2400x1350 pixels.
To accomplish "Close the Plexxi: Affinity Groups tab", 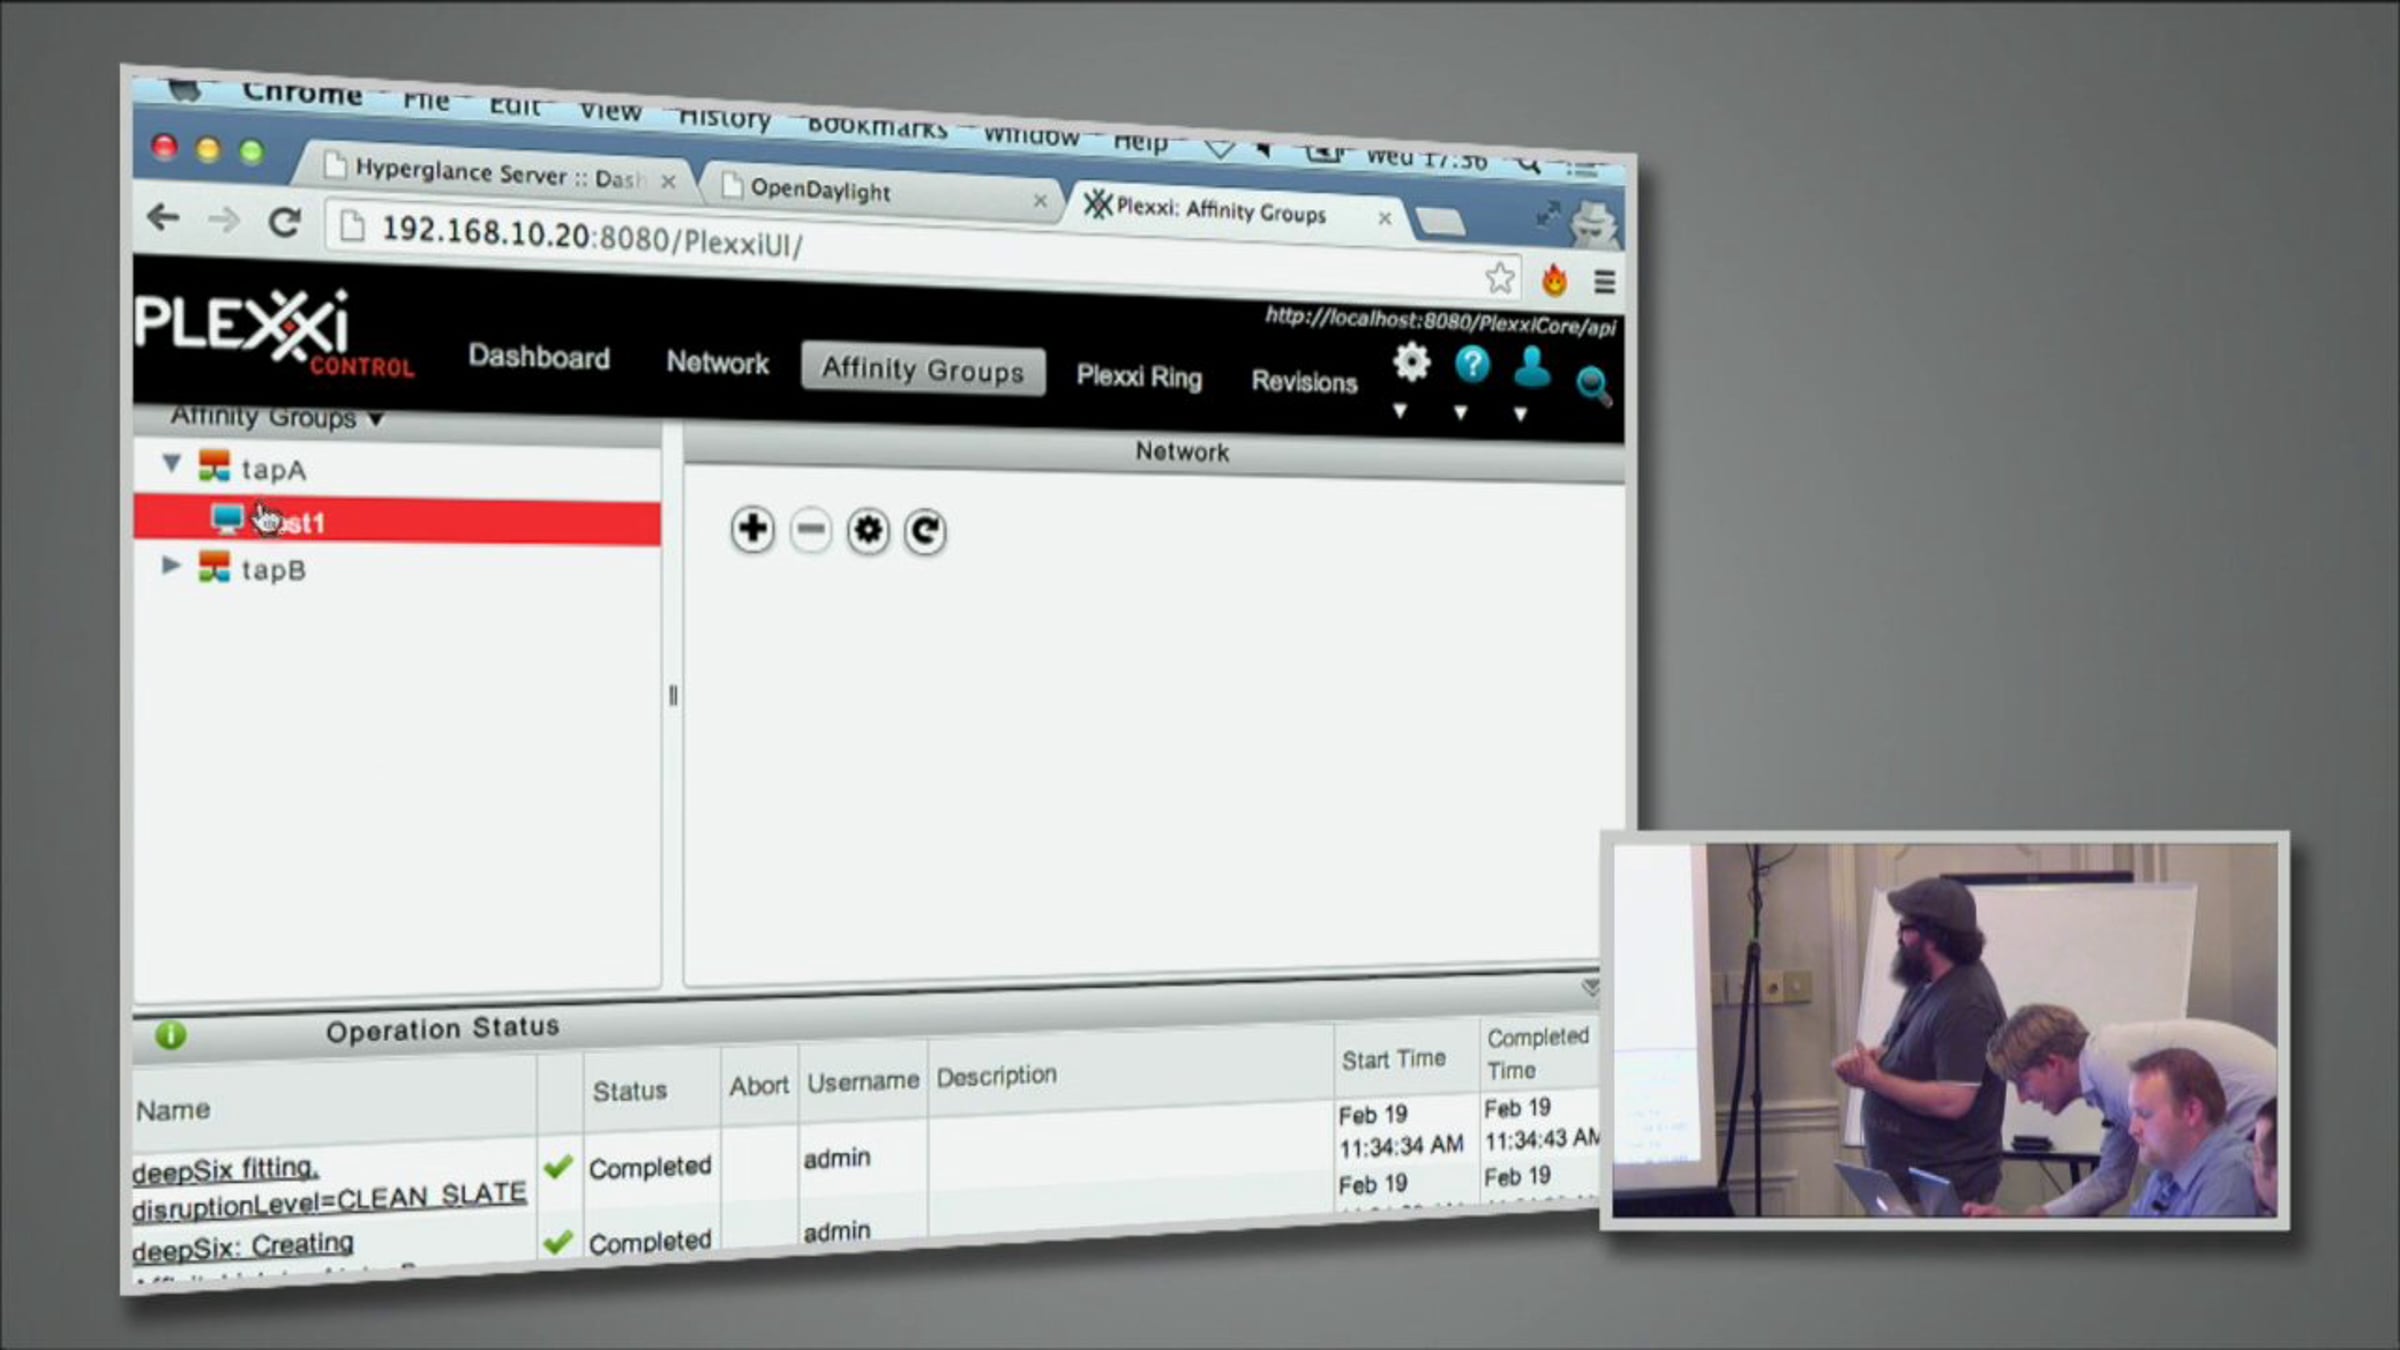I will coord(1384,217).
